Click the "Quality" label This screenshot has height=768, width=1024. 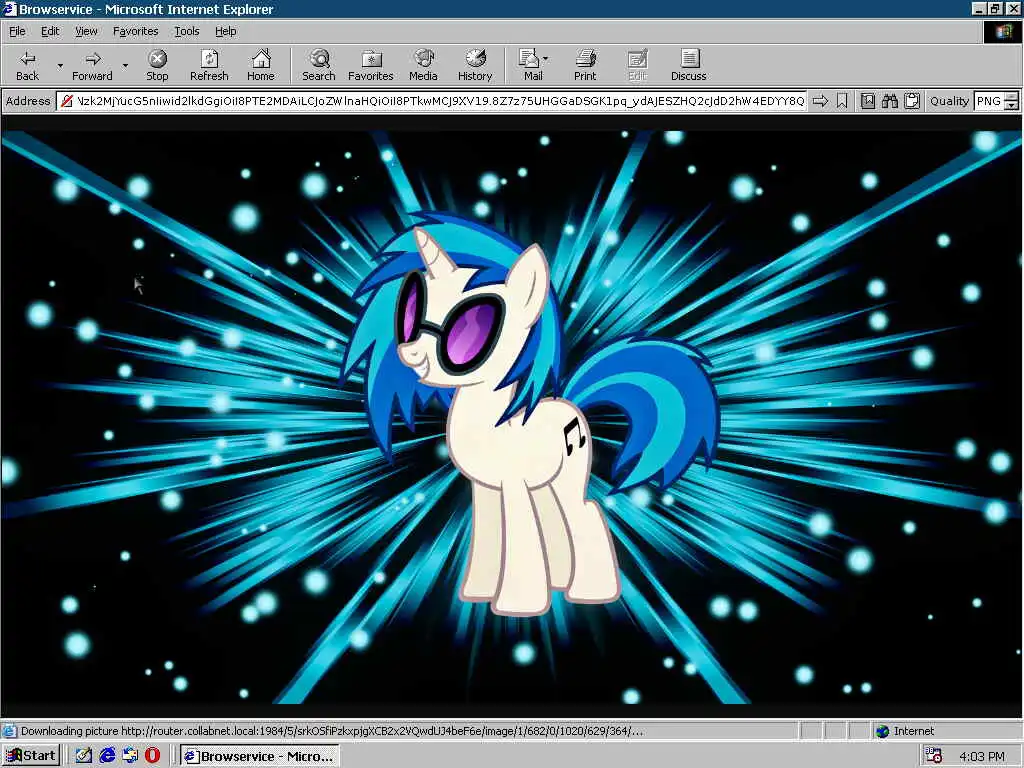[950, 101]
